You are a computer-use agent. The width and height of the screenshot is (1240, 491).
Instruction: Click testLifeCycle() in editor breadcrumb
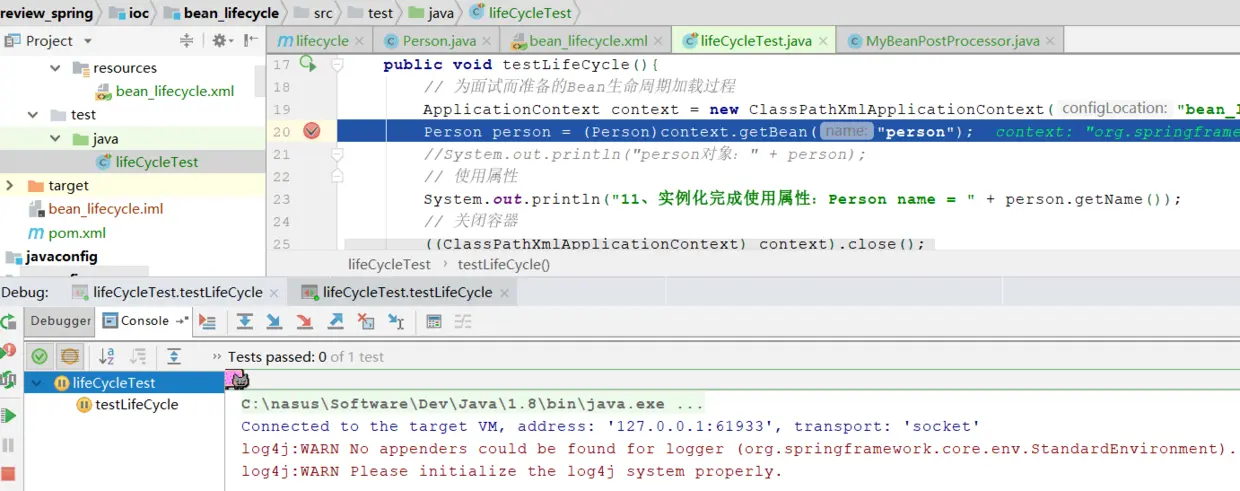click(504, 265)
